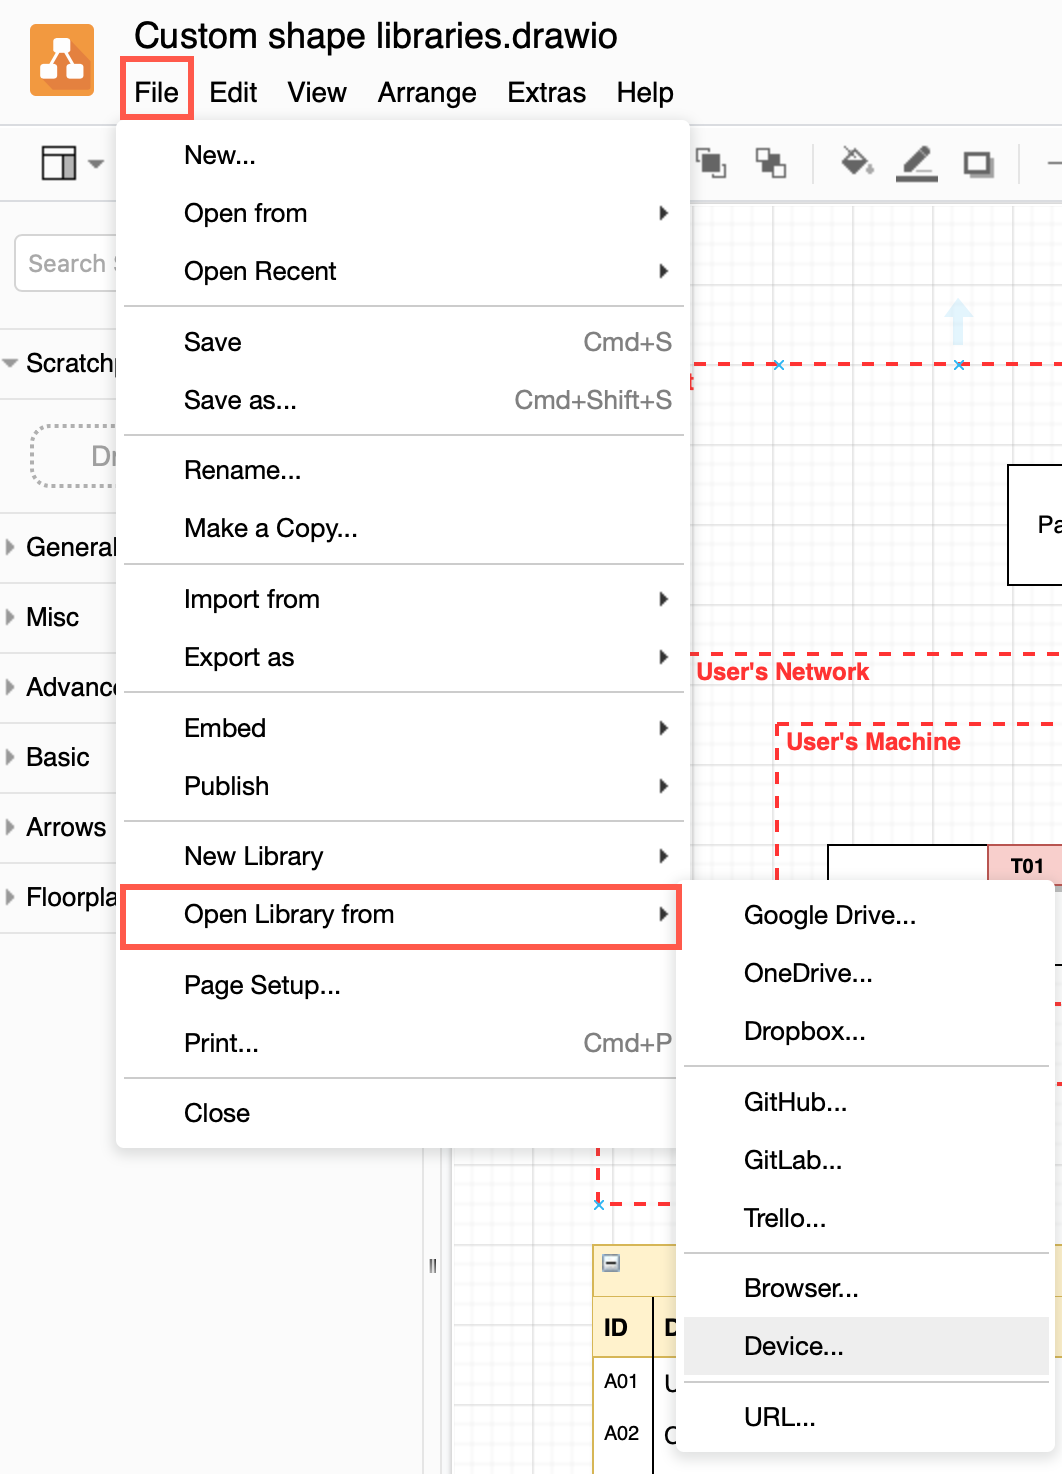Expand the Arrows shape category
The height and width of the screenshot is (1474, 1062).
pos(65,827)
